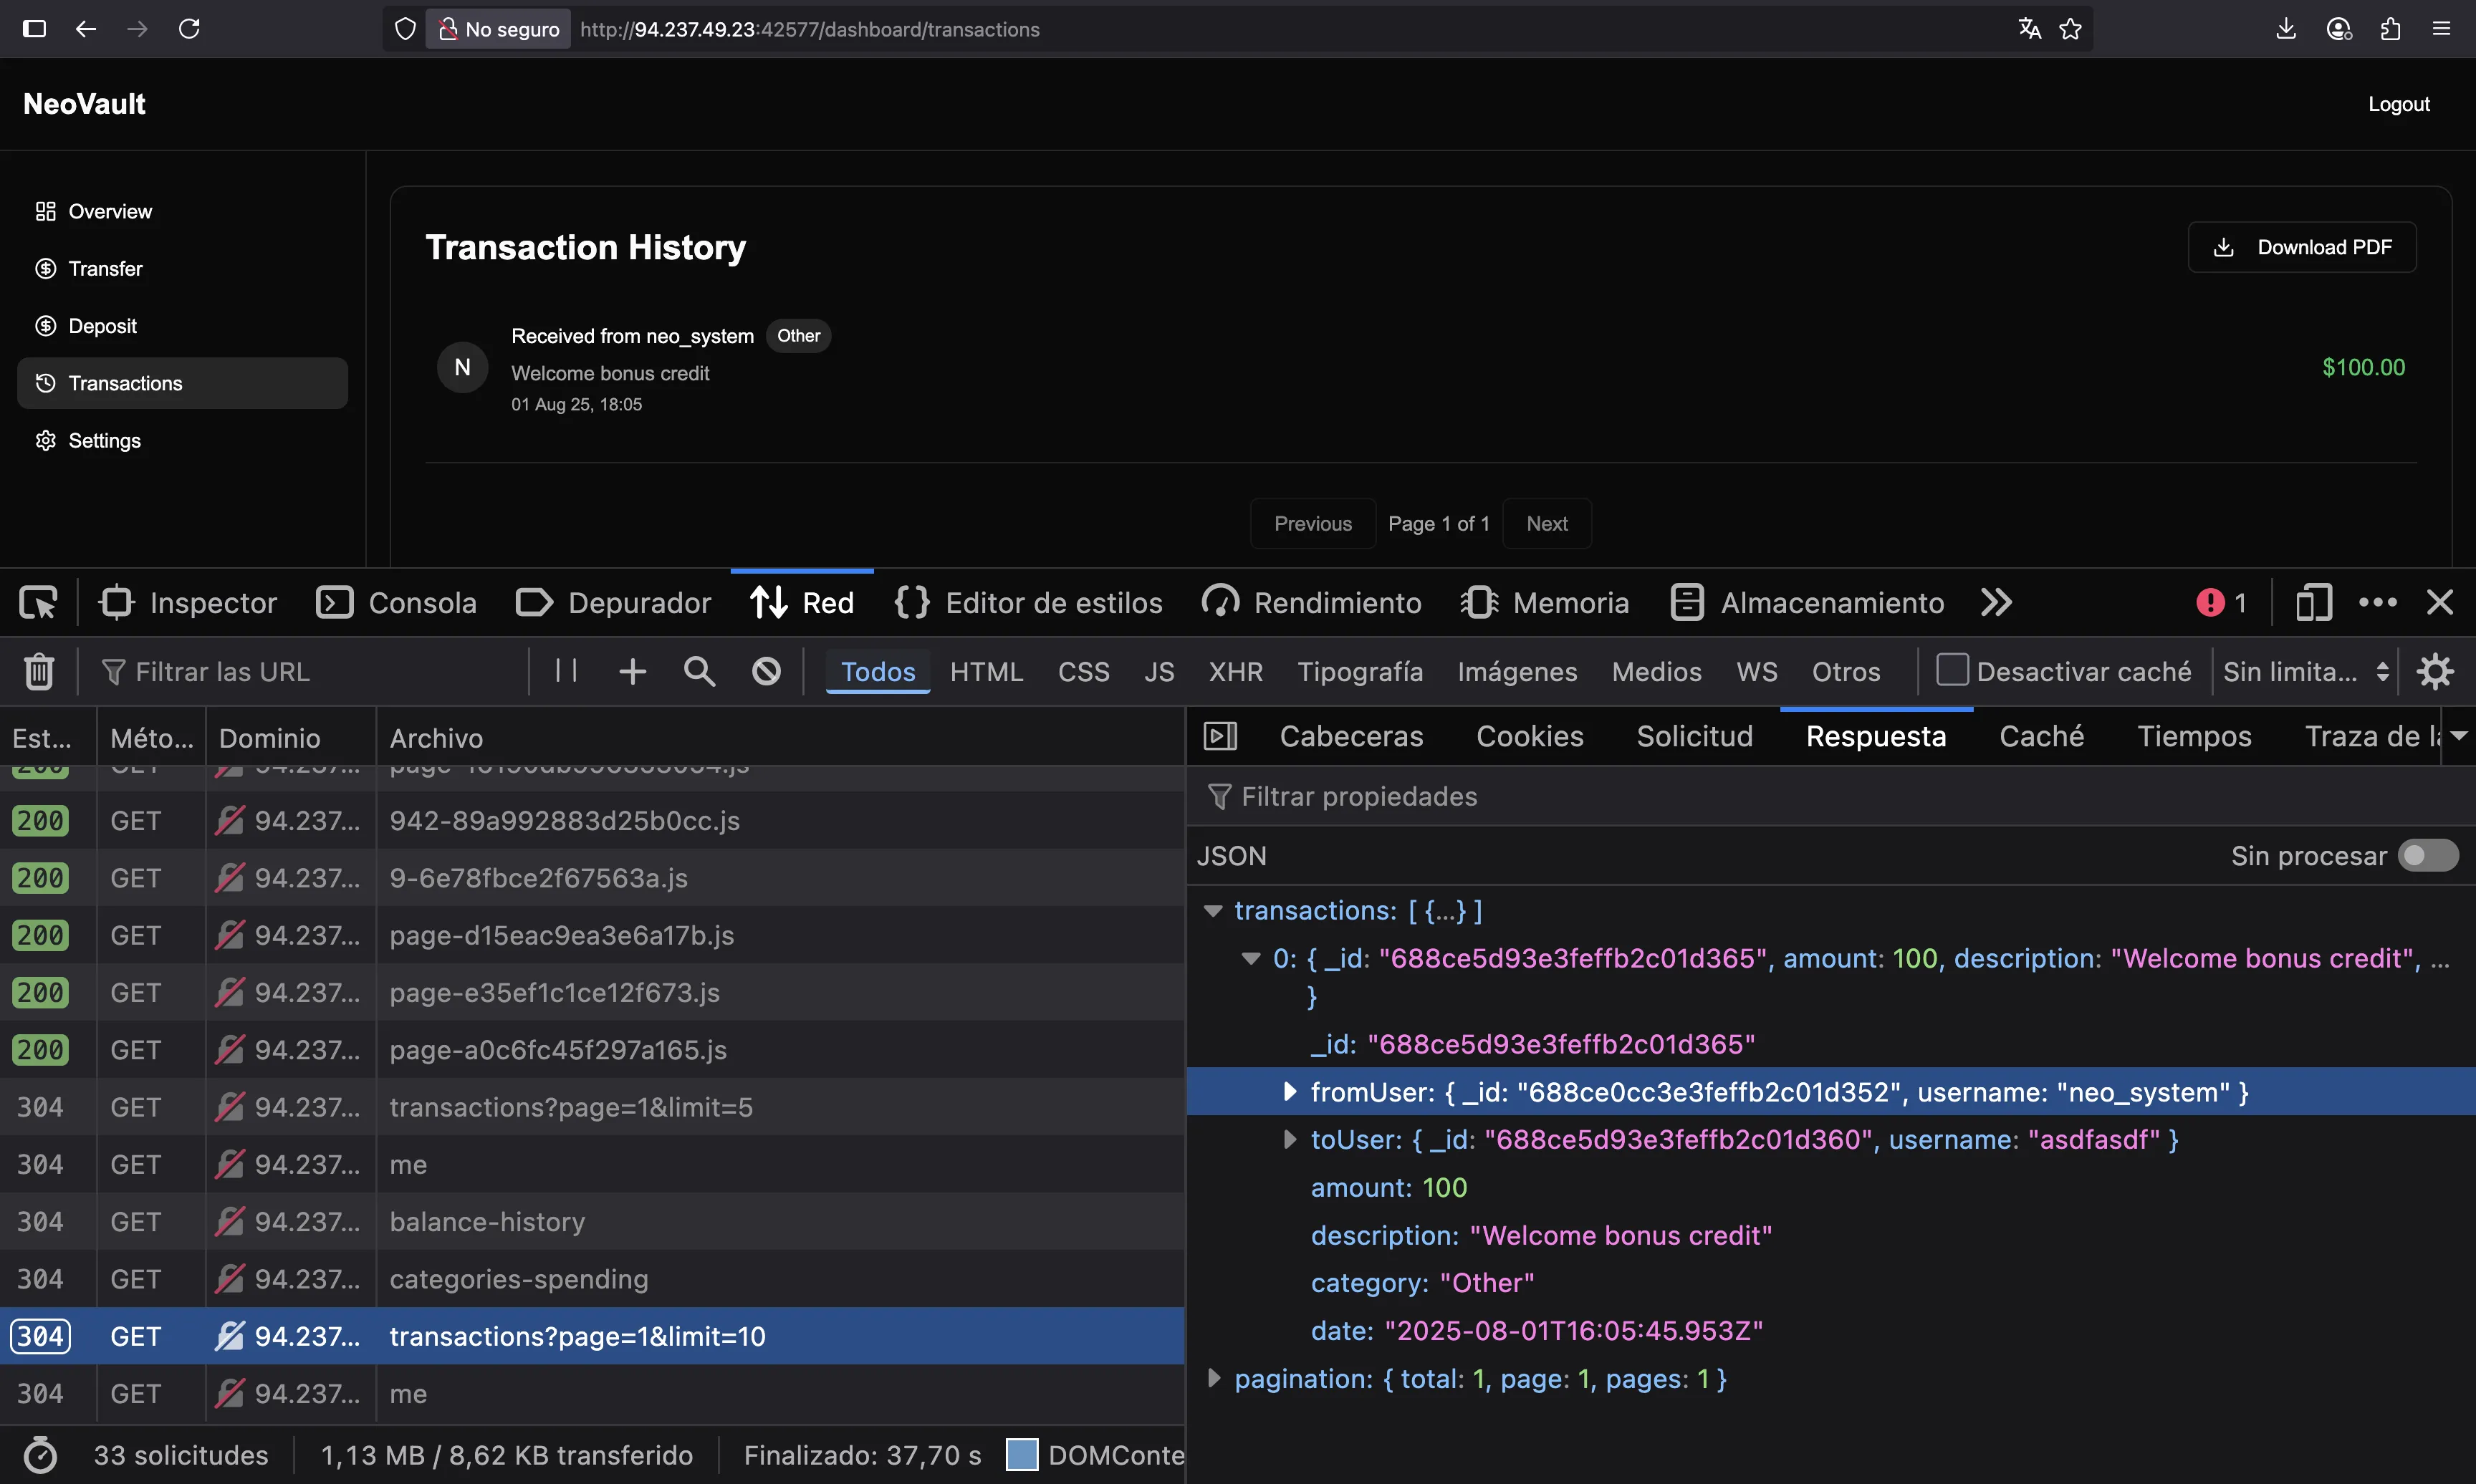2476x1484 pixels.
Task: Select the categories-spending request row
Action: coord(592,1279)
